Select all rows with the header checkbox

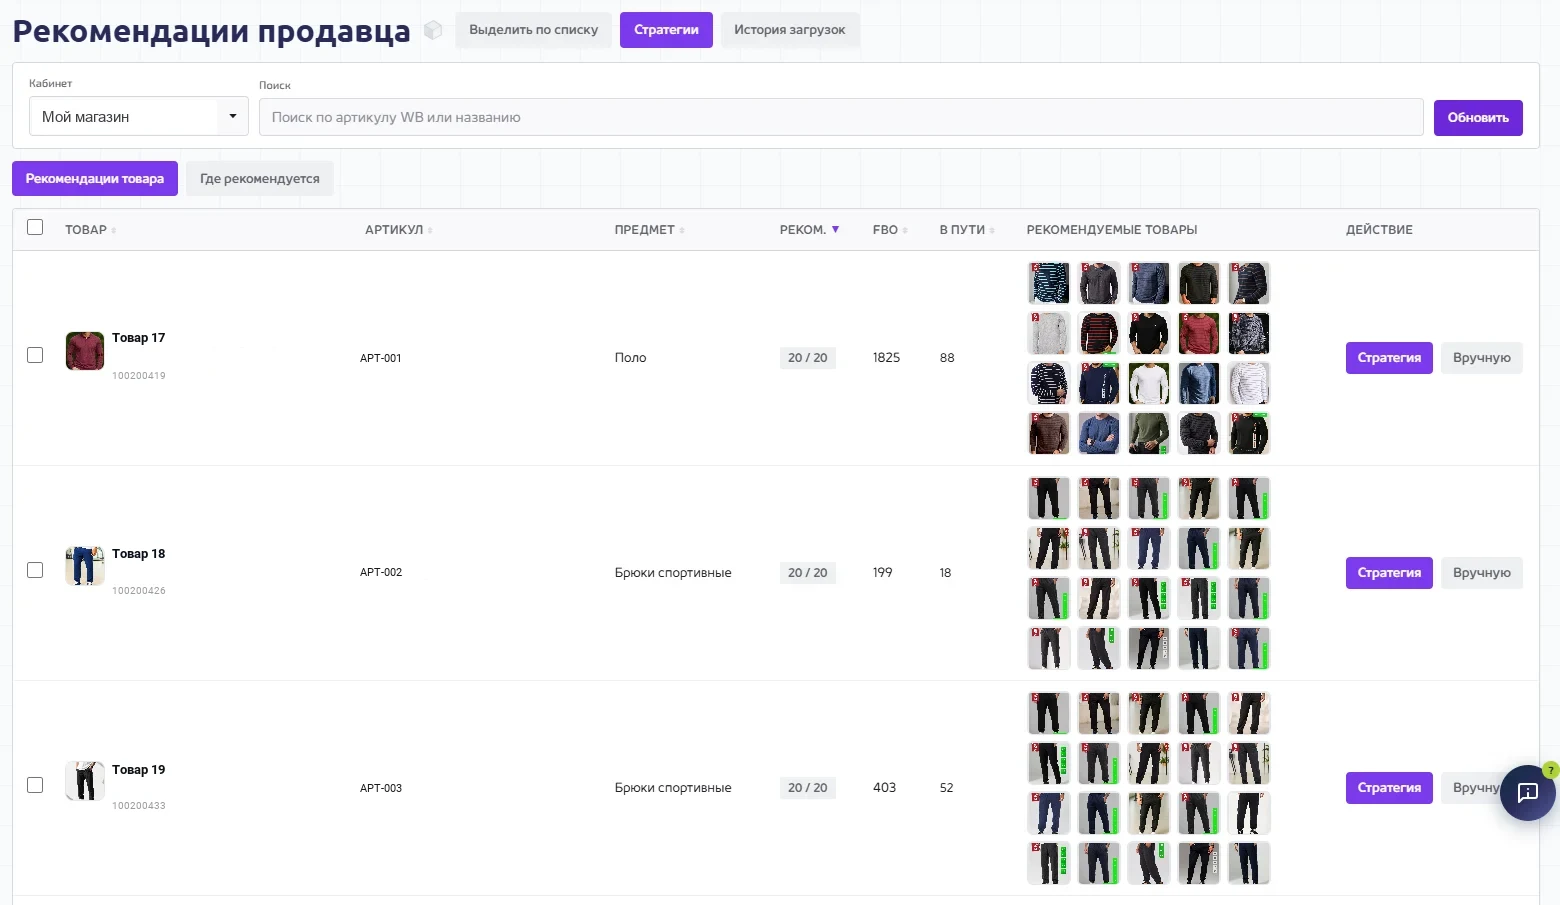coord(35,227)
